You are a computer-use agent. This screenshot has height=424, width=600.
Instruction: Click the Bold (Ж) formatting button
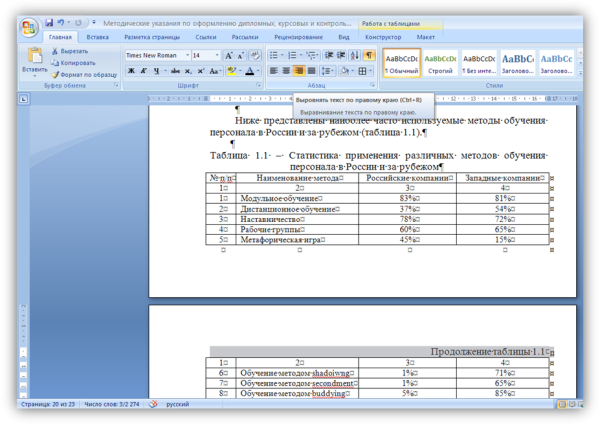(130, 71)
